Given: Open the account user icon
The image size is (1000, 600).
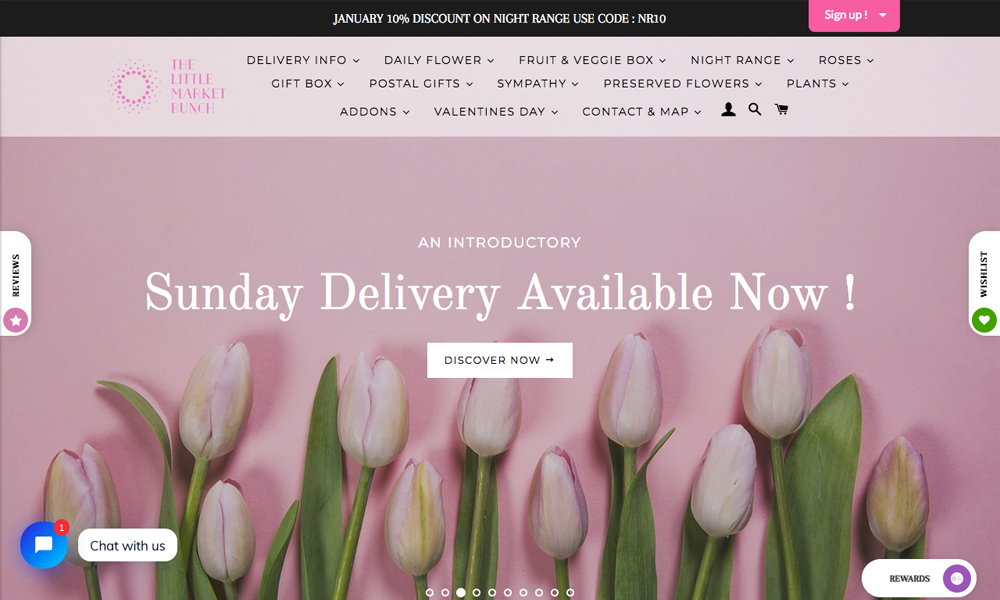Looking at the screenshot, I should [728, 110].
